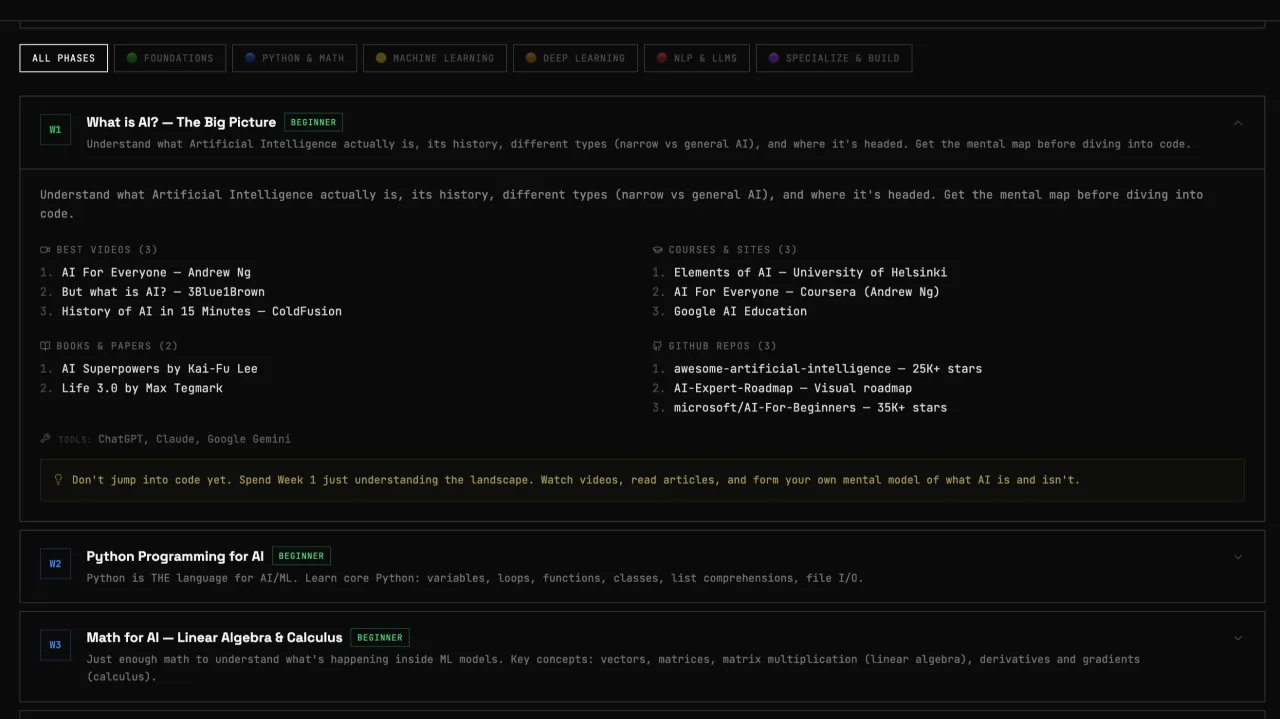The height and width of the screenshot is (719, 1280).
Task: Click Beginner badge on Python Programming
Action: click(301, 556)
